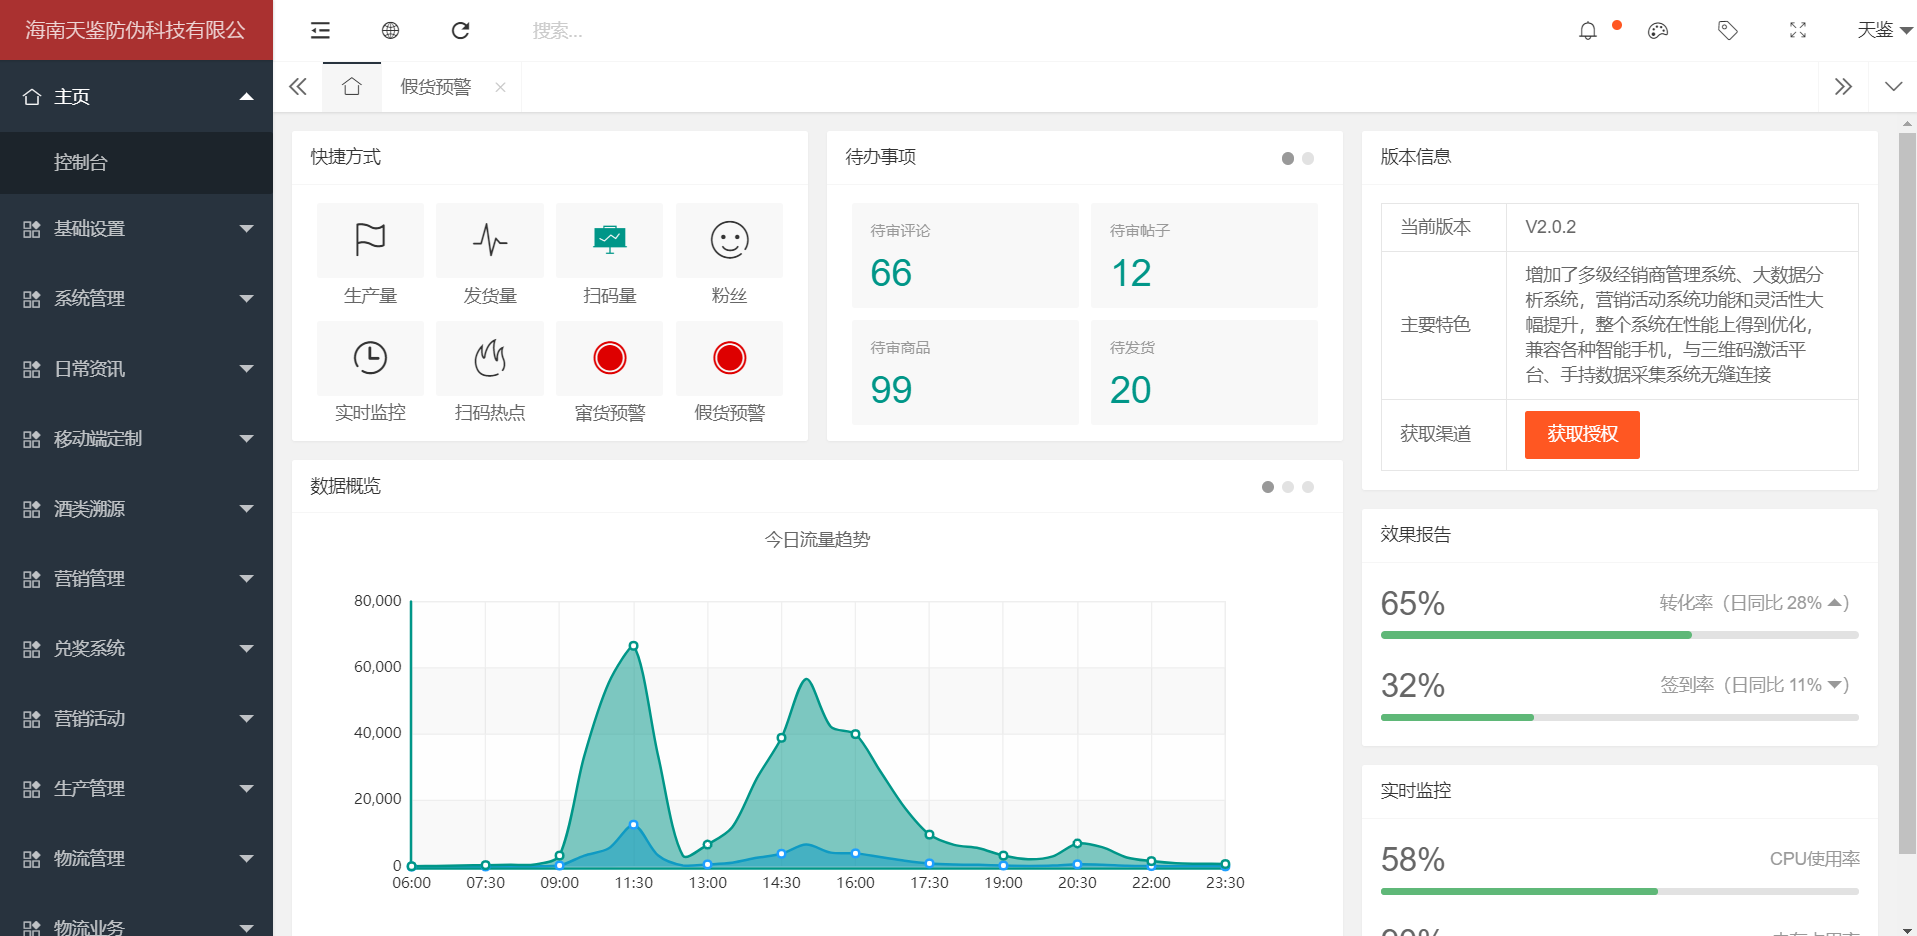This screenshot has width=1917, height=936.
Task: Click the globe icon in the top bar
Action: pyautogui.click(x=390, y=31)
